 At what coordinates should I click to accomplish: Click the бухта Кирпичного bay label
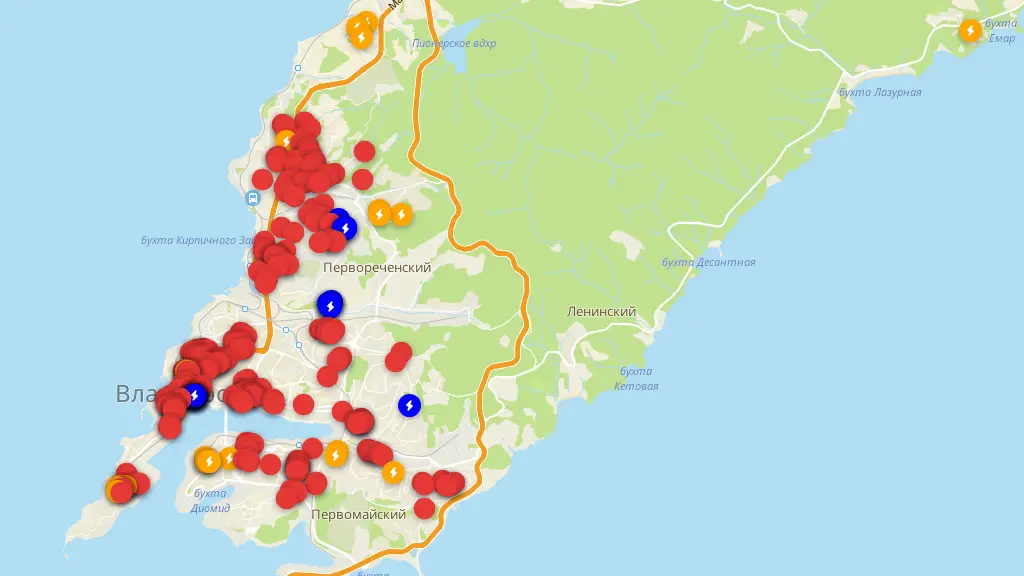(197, 240)
